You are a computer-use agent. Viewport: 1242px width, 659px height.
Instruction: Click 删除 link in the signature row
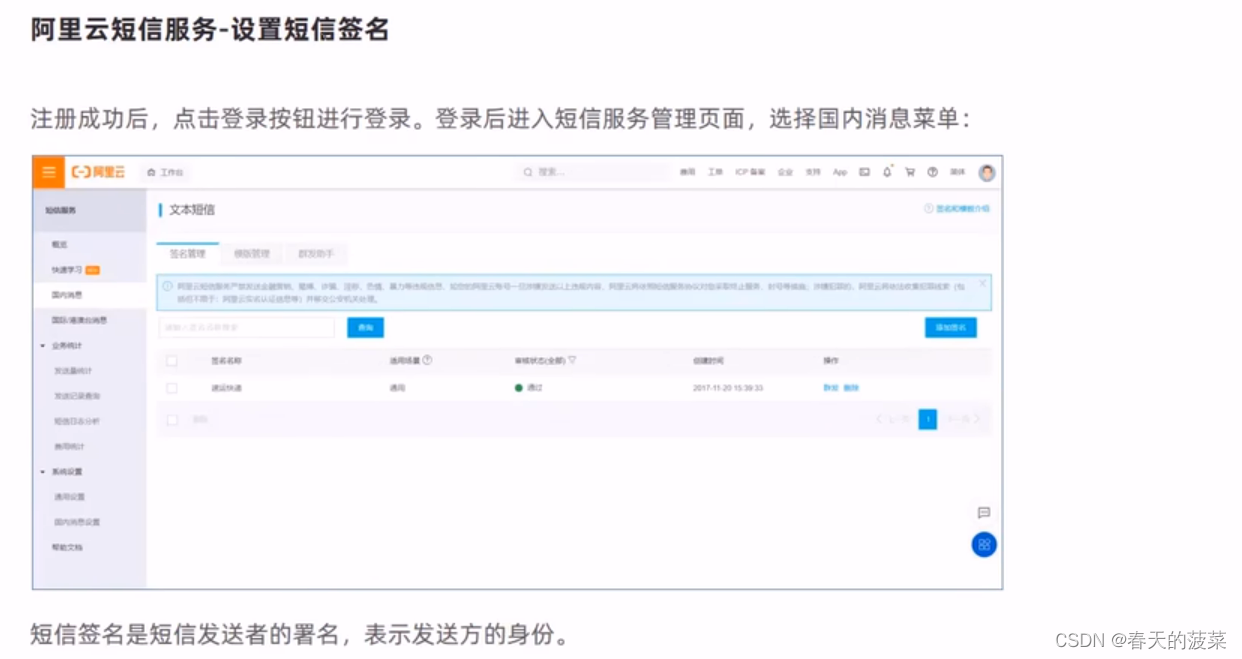click(851, 387)
